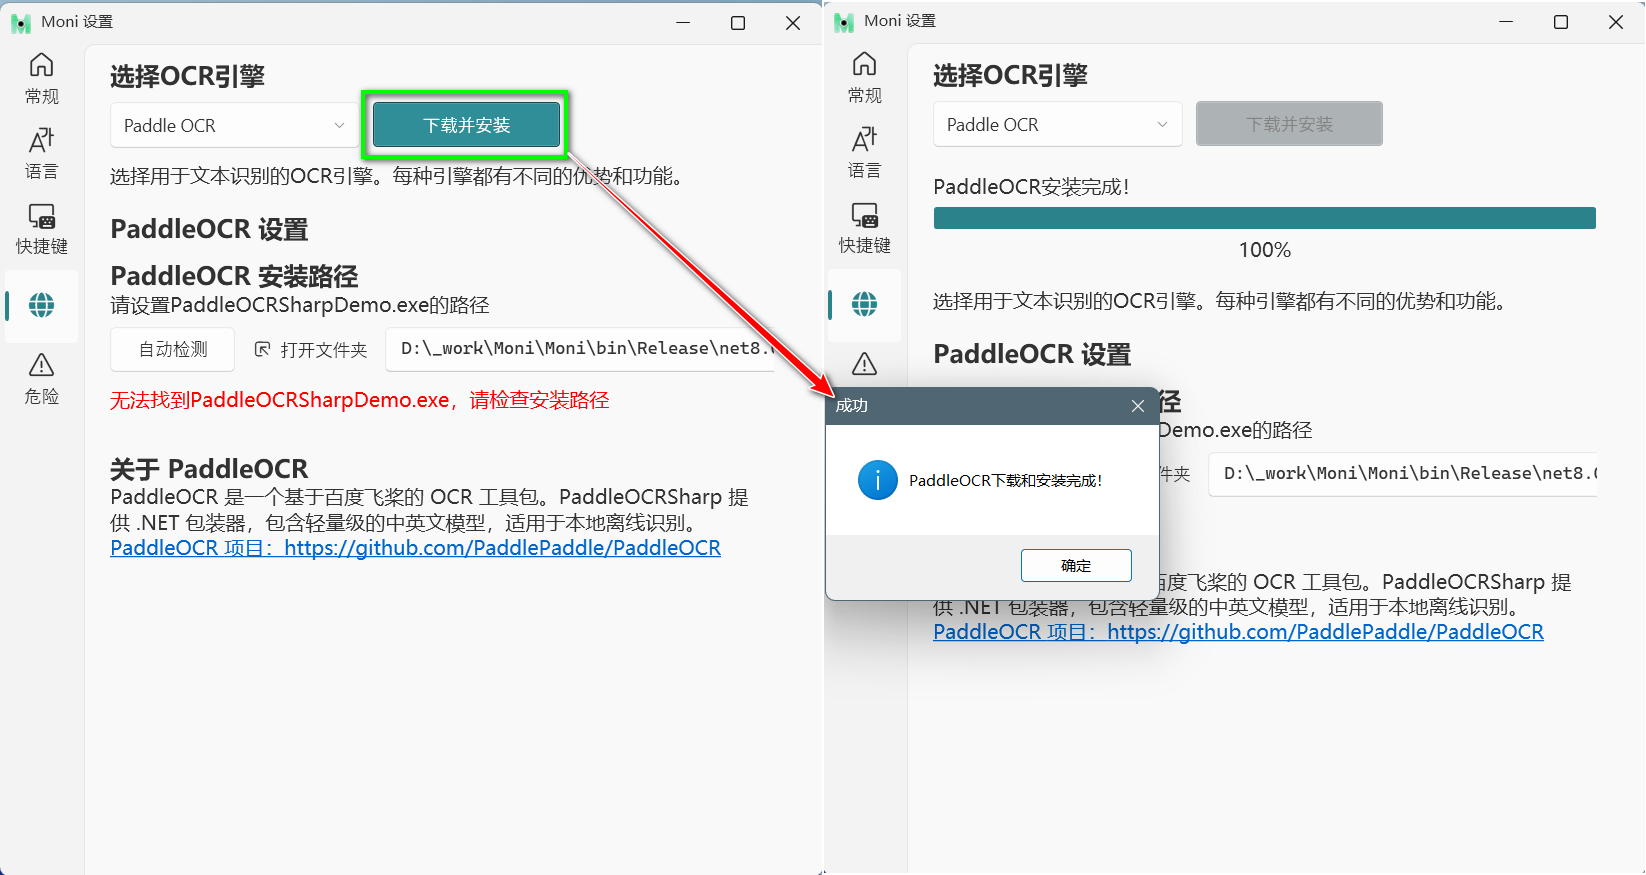Open 快捷键 hotkey settings in right window
This screenshot has height=875, width=1646.
tap(864, 227)
